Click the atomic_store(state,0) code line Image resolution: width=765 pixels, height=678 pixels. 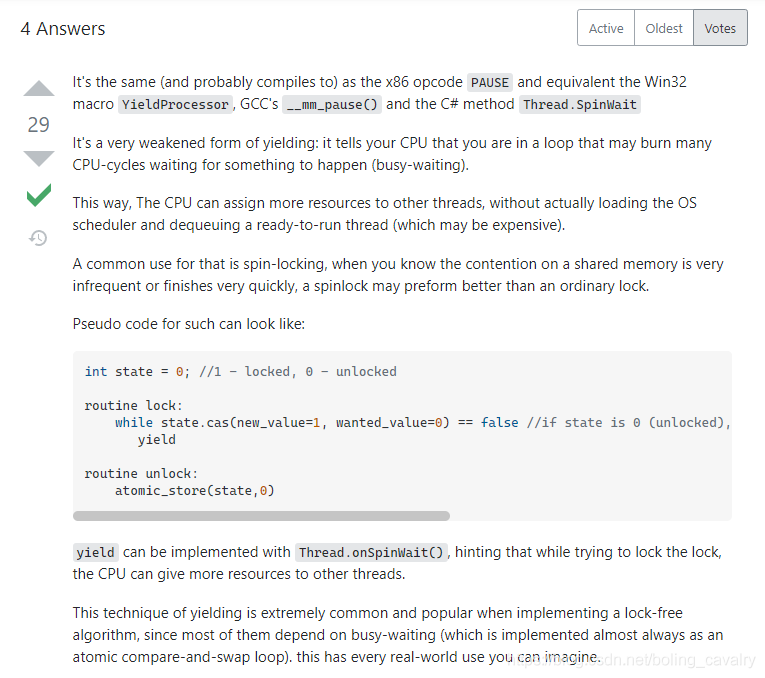click(195, 490)
